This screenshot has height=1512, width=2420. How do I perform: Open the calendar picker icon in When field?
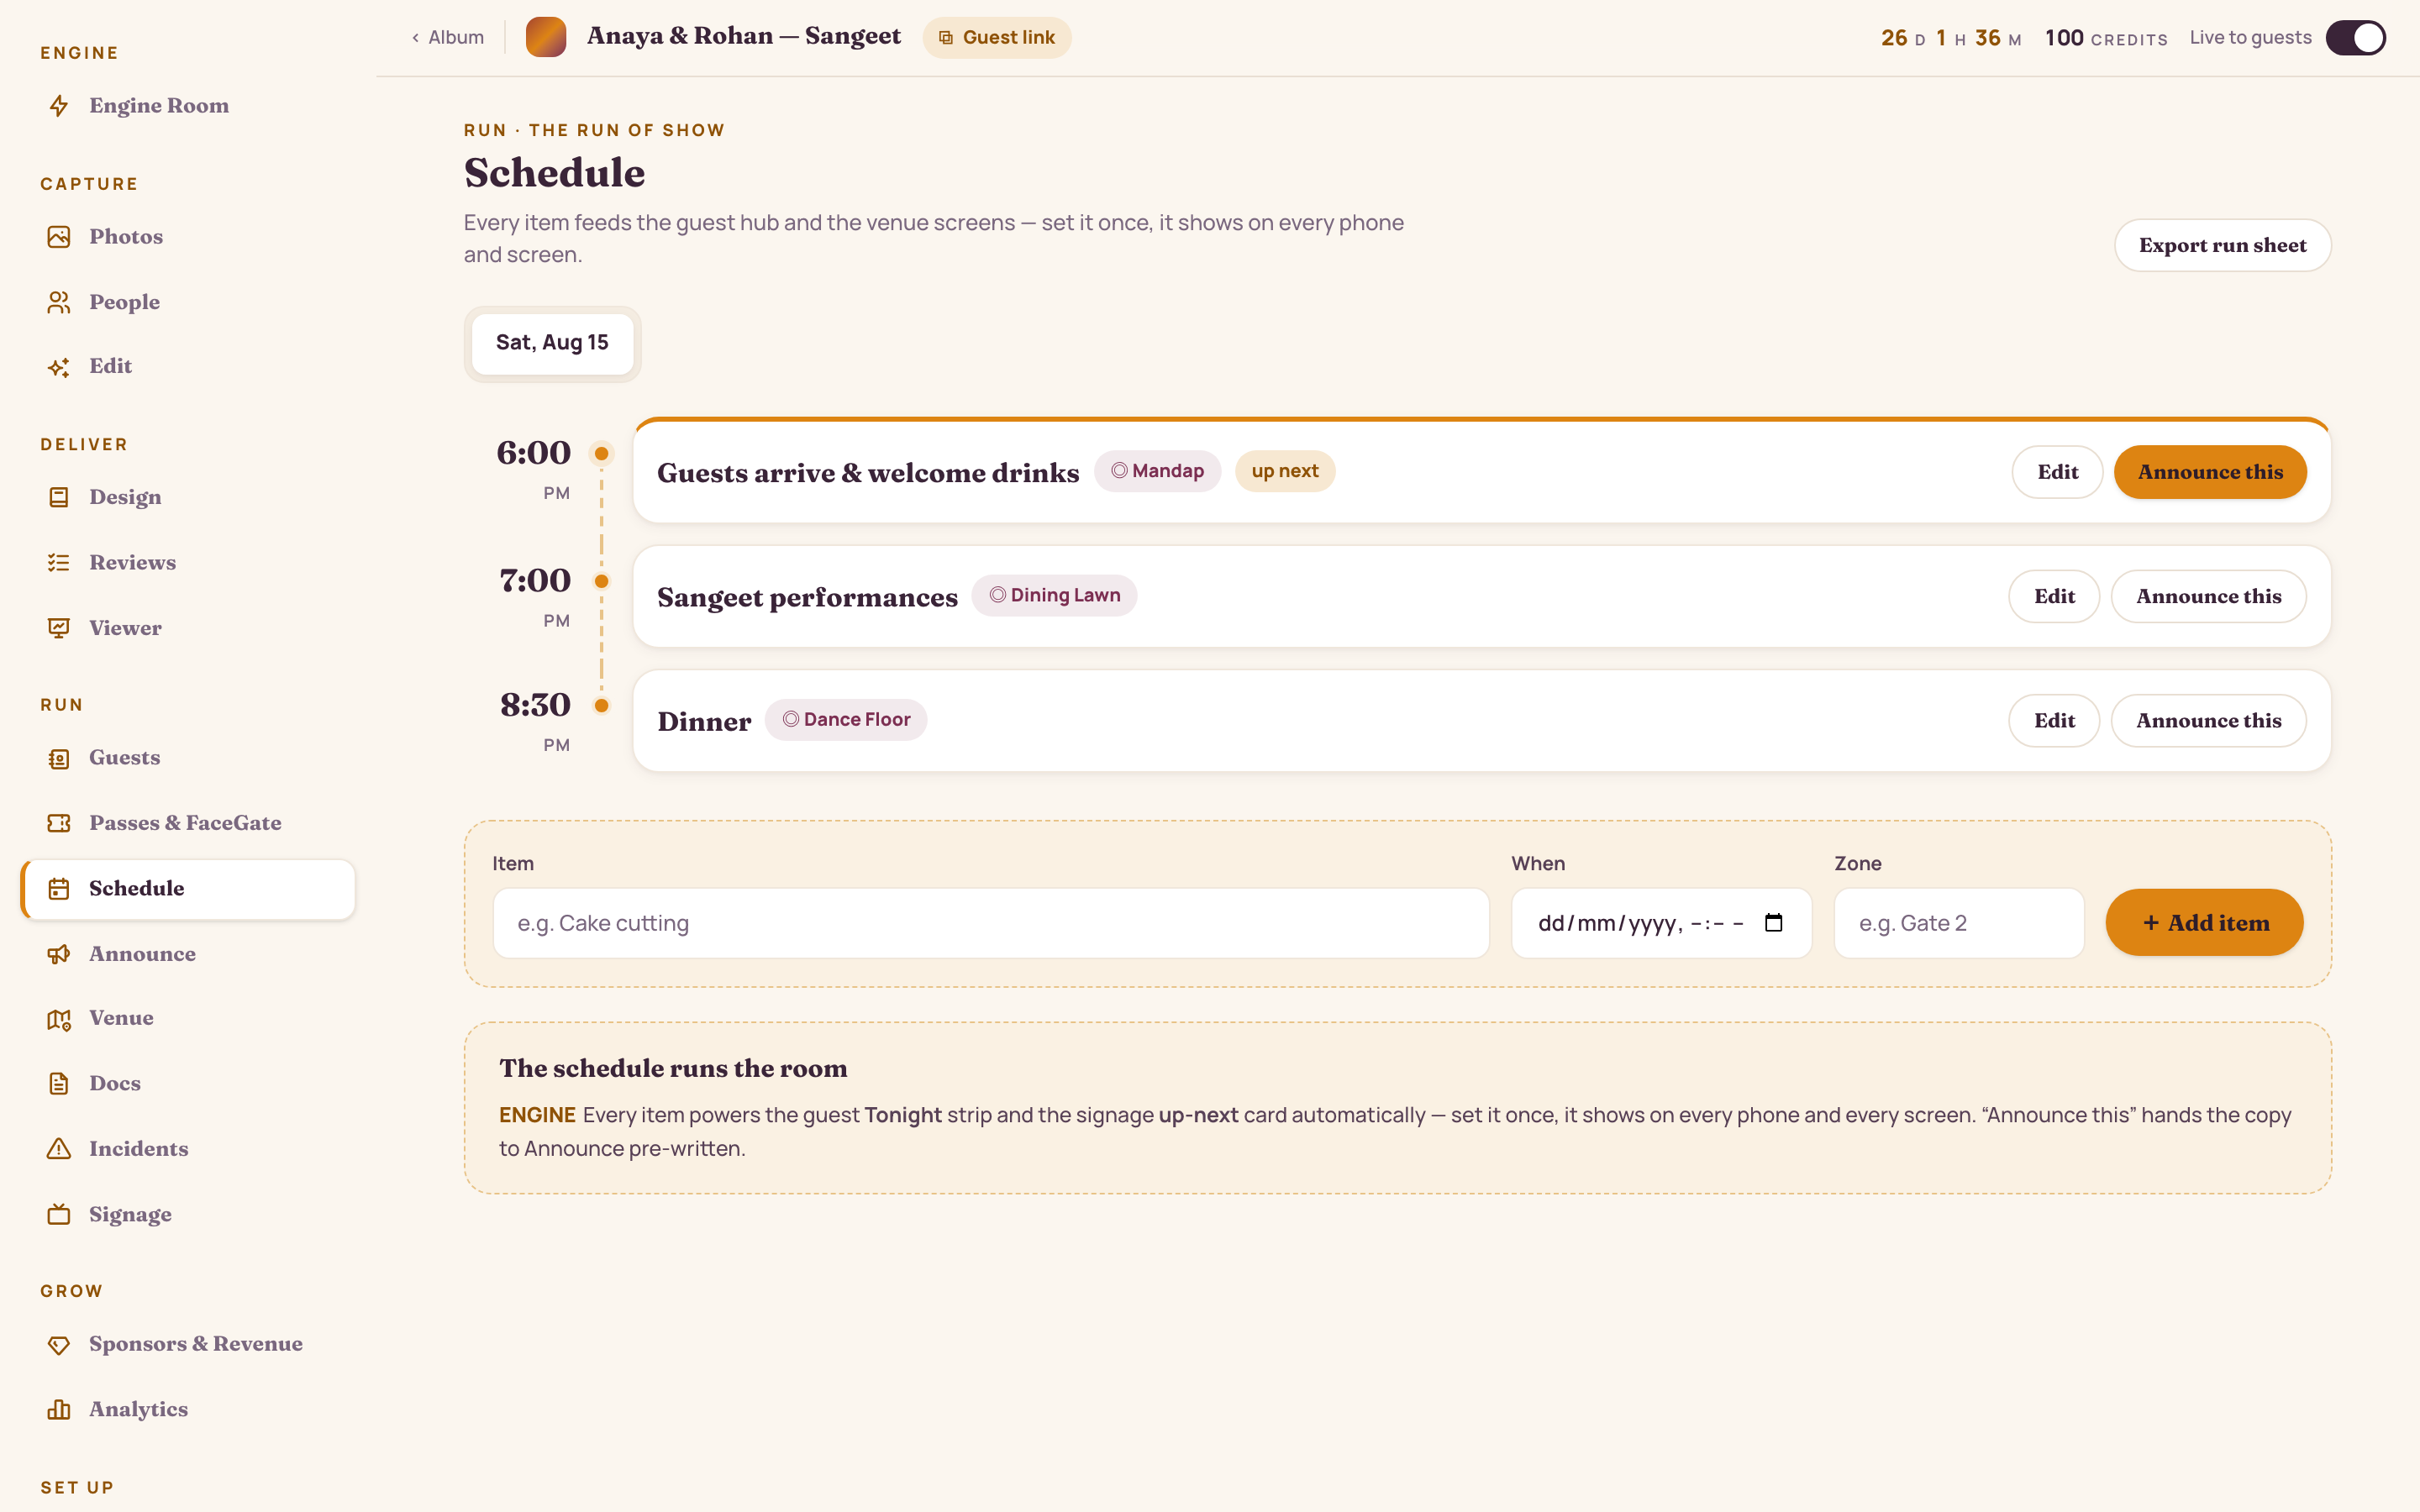point(1773,923)
